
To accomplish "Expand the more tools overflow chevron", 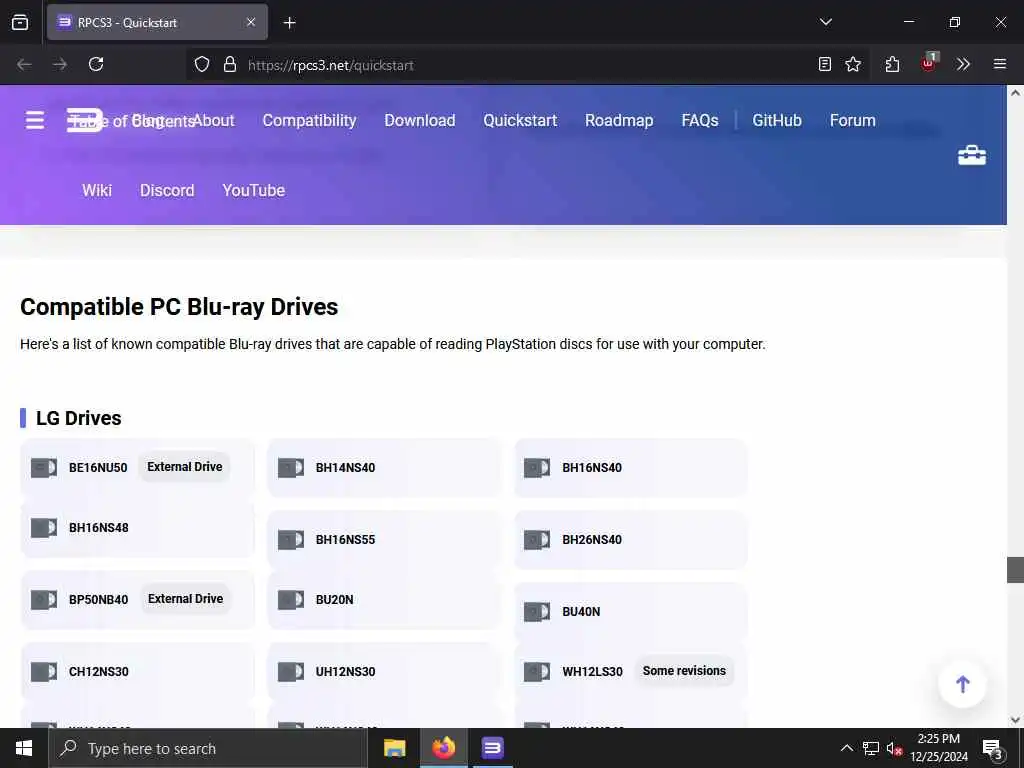I will point(963,64).
